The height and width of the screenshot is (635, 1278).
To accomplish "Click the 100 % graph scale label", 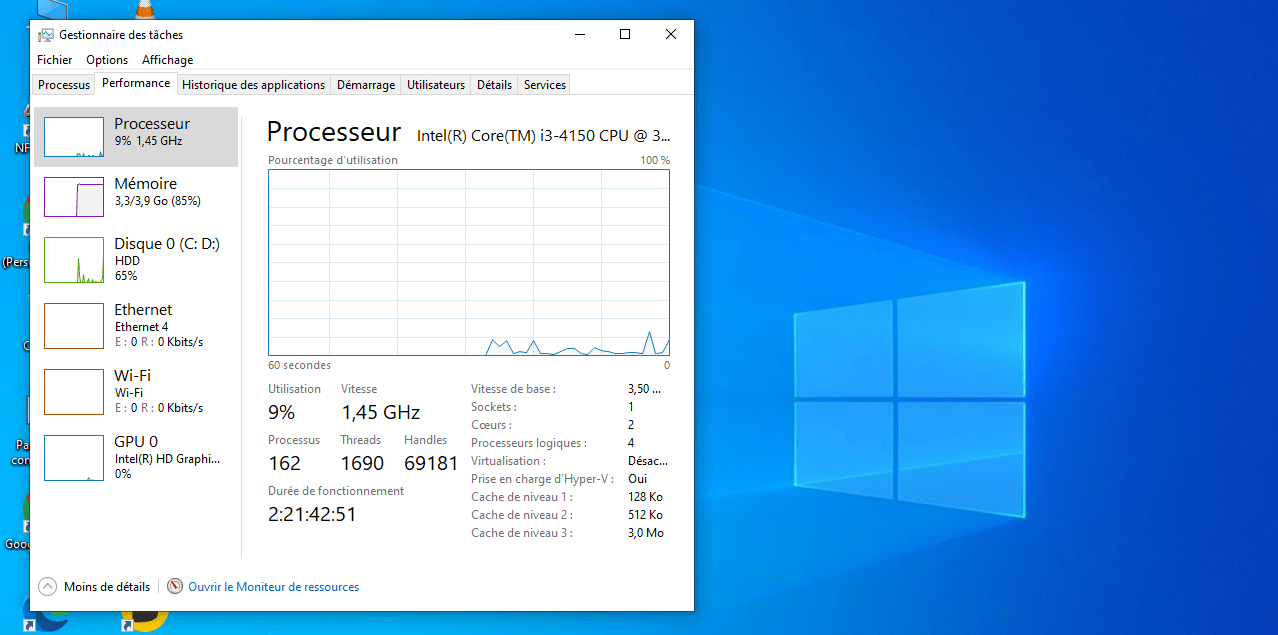I will point(655,160).
